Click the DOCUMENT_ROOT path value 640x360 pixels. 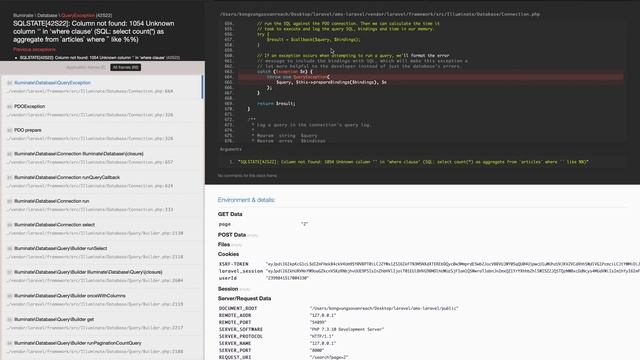click(384, 308)
